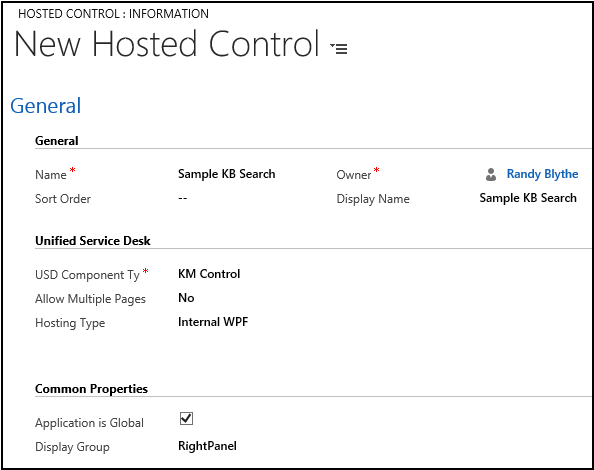Screen dimensions: 594x470
Task: Open the Randy Blythe owner link
Action: point(542,174)
